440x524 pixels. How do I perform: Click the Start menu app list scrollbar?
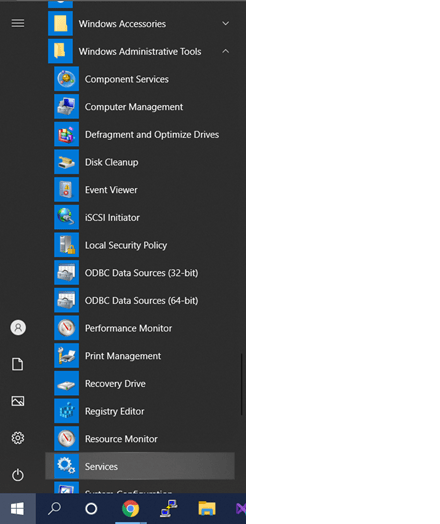pos(241,384)
